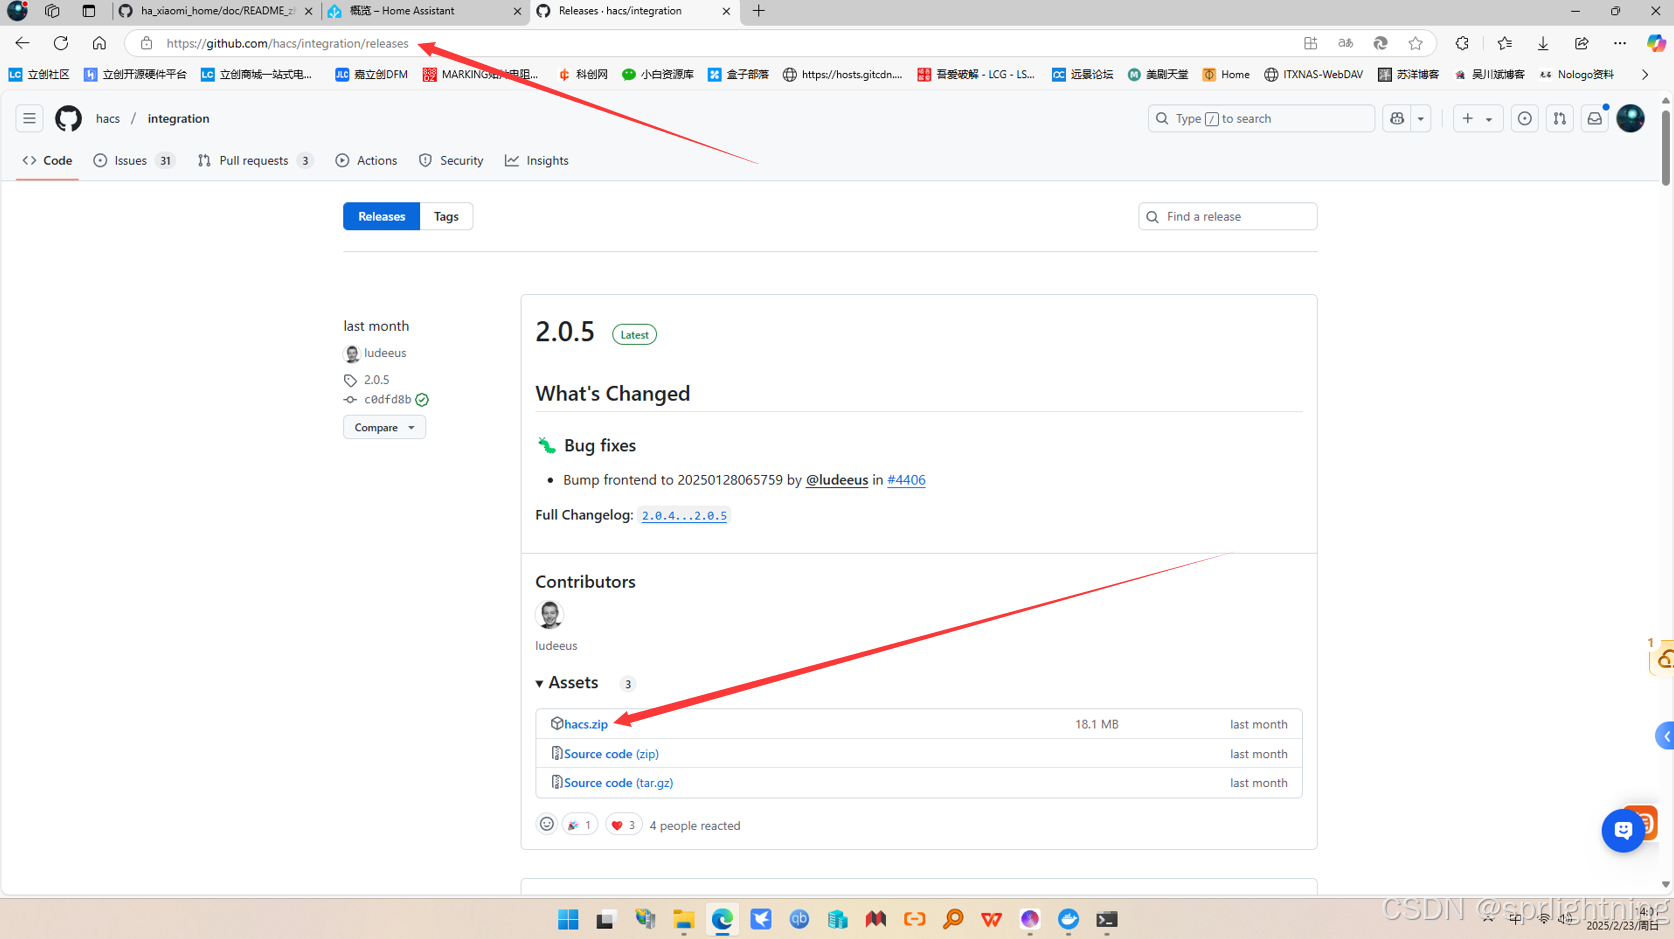Switch to the Code tab
1674x939 pixels.
click(47, 160)
